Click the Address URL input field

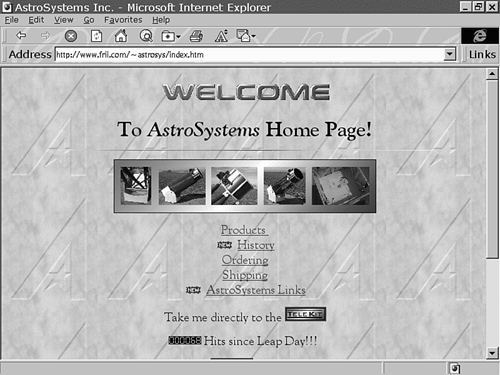click(249, 54)
